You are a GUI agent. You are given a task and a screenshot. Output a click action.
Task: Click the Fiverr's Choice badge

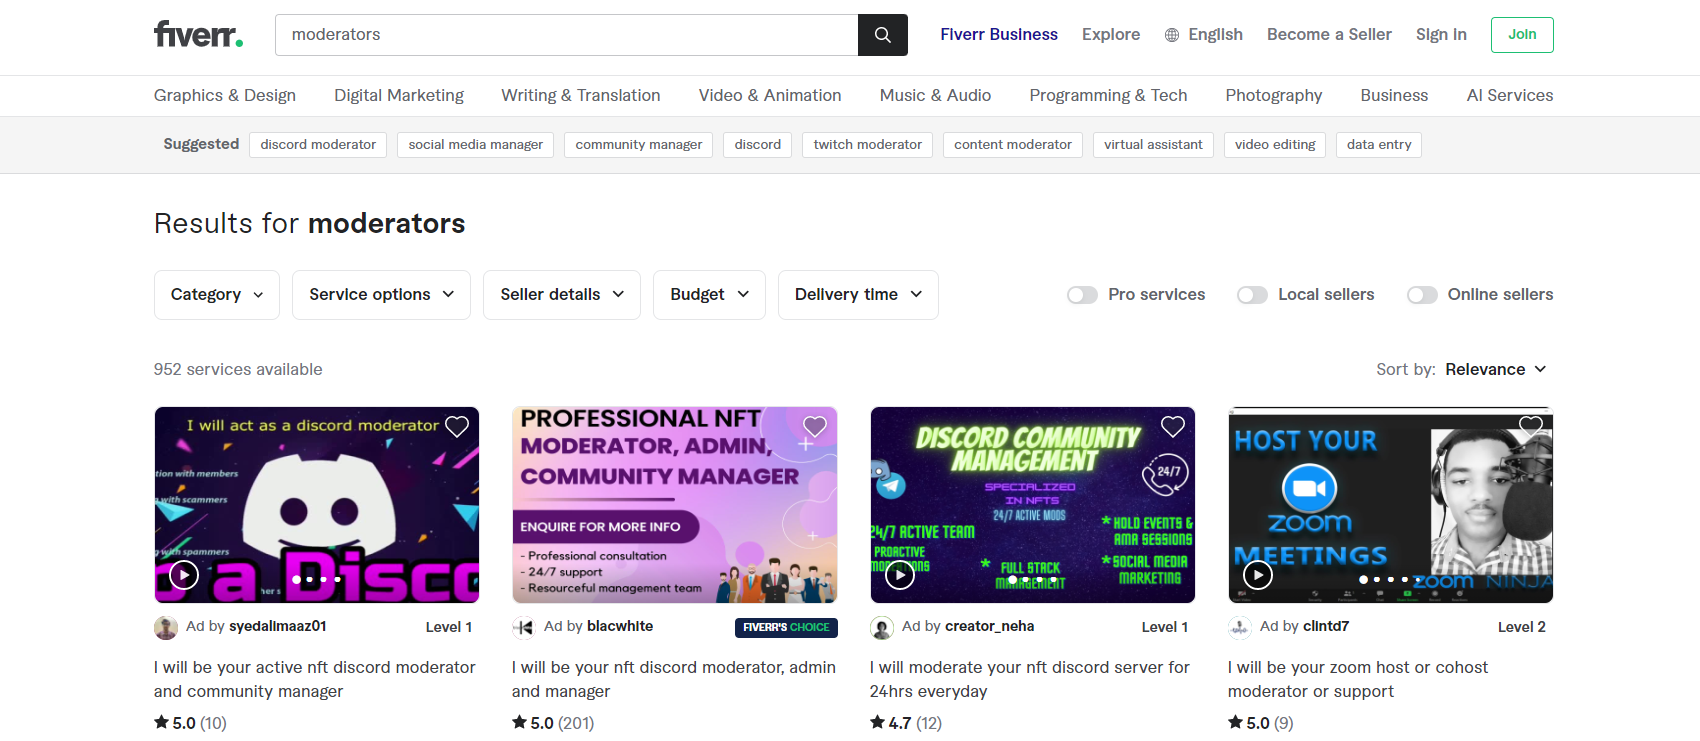pos(786,628)
